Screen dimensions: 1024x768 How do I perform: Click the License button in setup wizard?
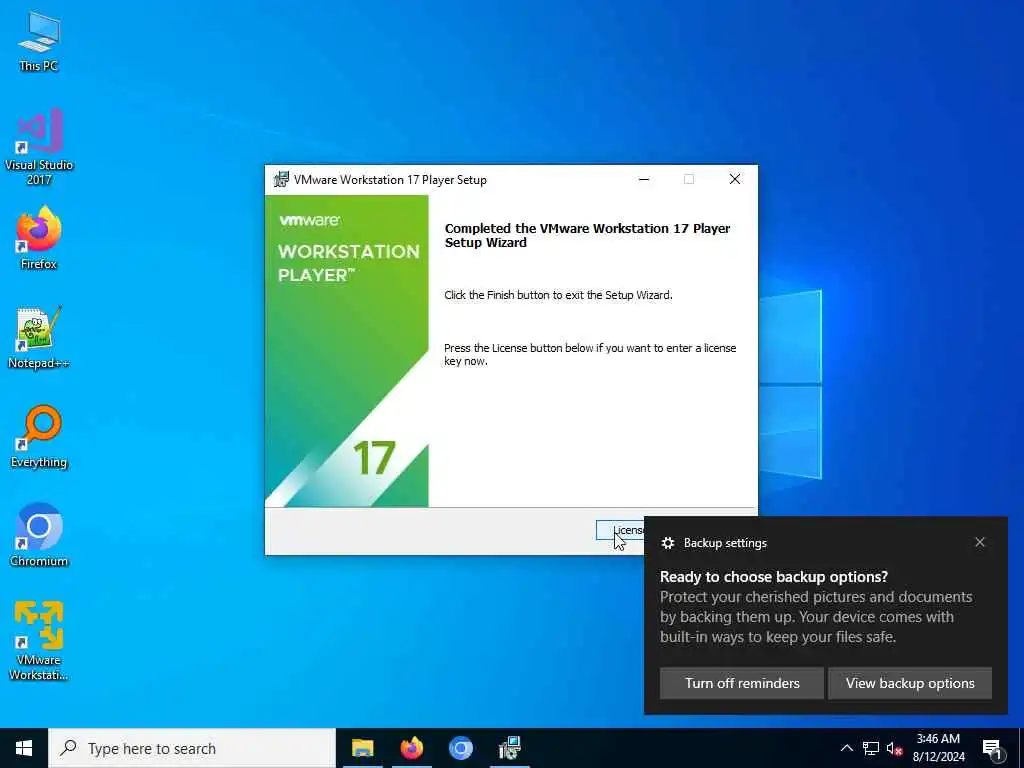620,530
